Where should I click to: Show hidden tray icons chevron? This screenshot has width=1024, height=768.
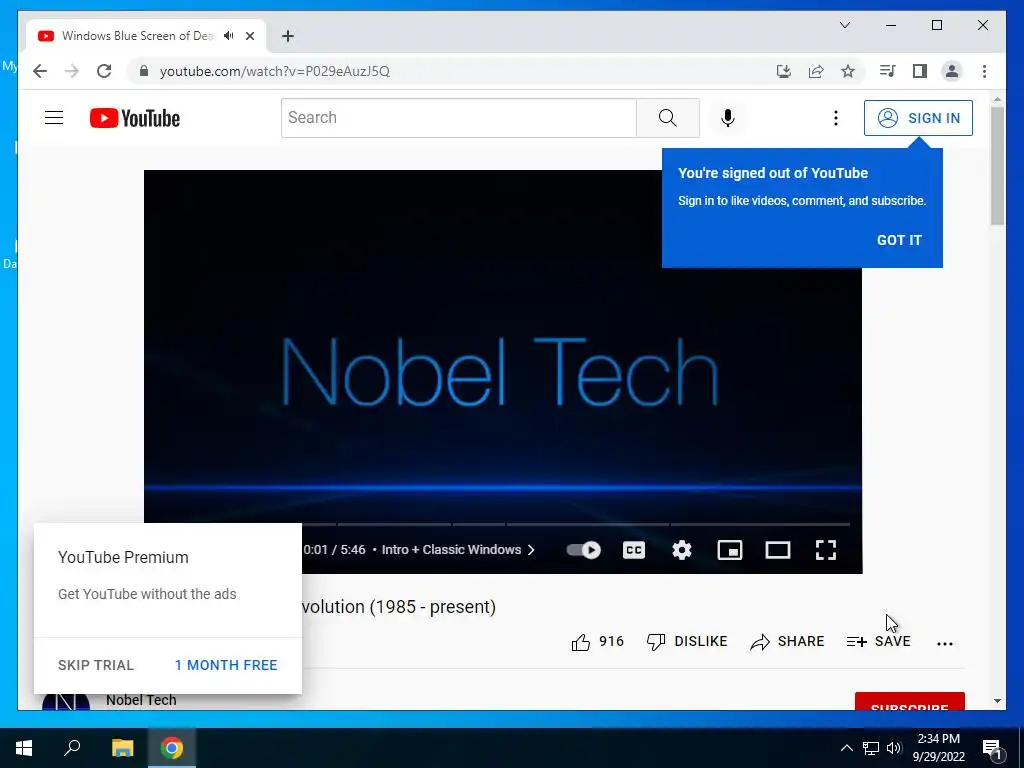[x=846, y=748]
